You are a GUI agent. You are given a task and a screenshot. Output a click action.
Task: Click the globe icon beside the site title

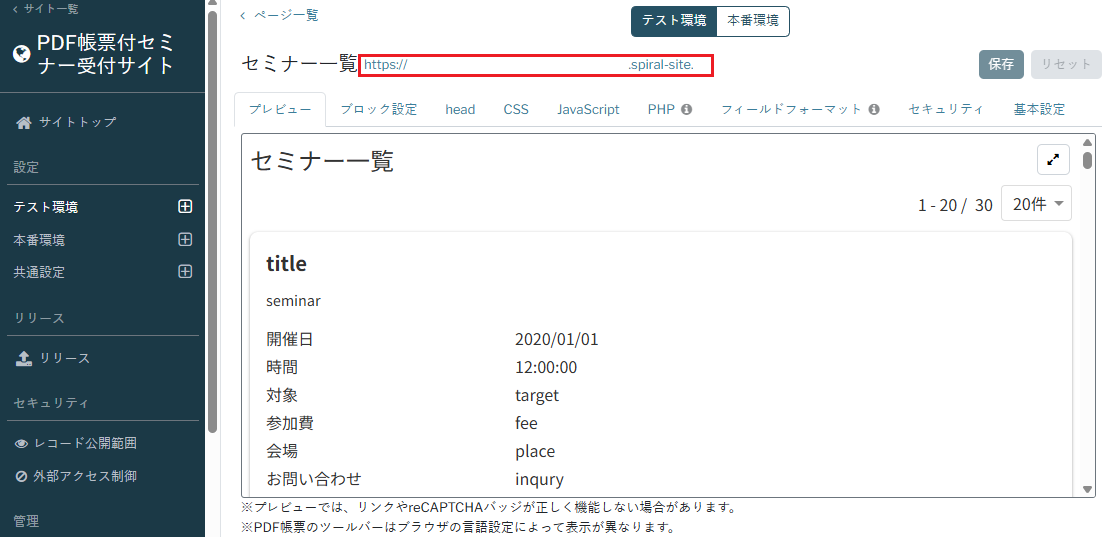point(21,54)
